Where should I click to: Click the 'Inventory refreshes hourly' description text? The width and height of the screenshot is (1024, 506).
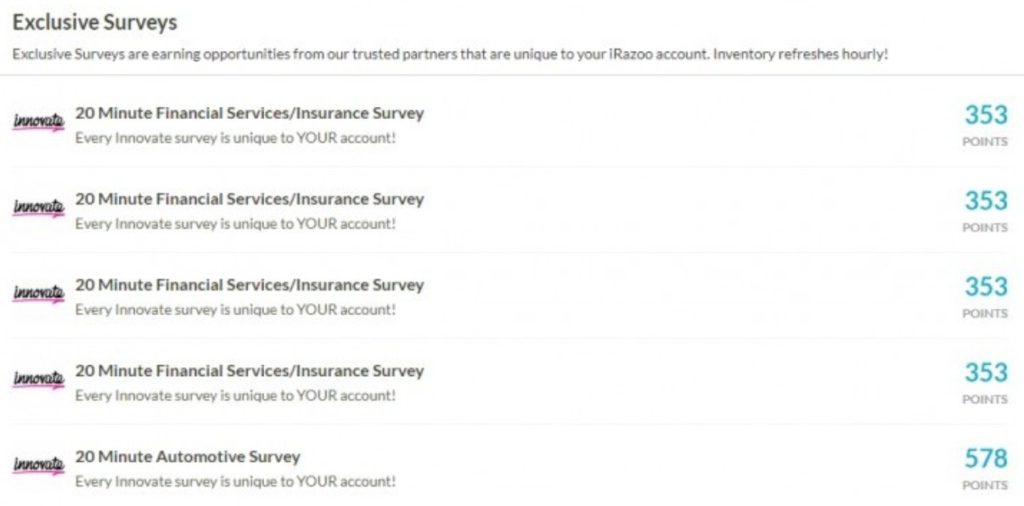(801, 54)
